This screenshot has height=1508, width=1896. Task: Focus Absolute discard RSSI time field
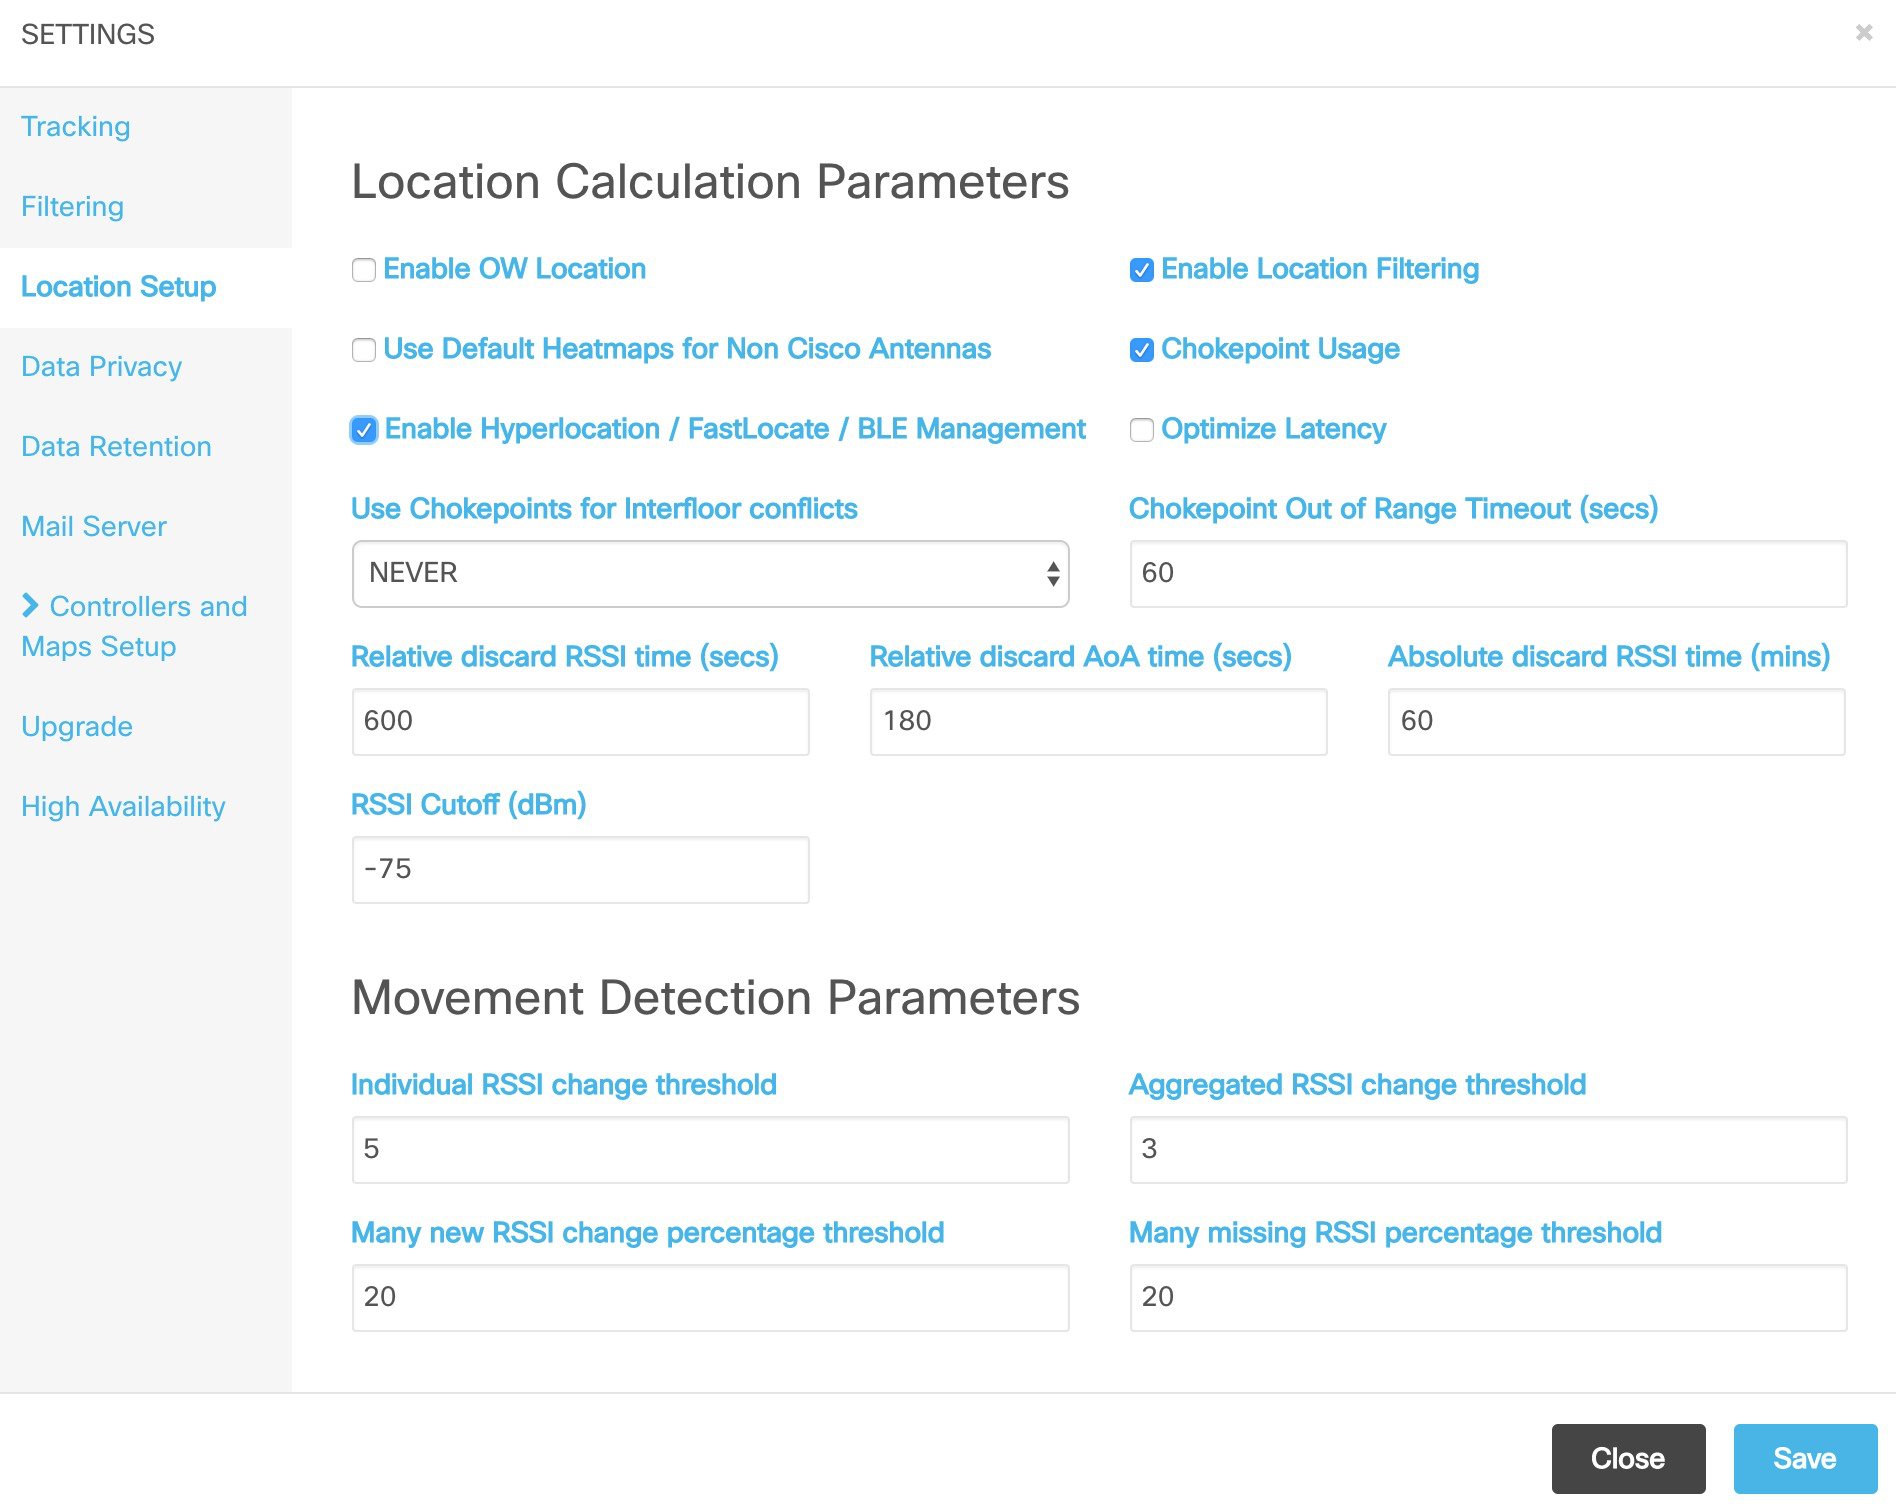tap(1616, 721)
